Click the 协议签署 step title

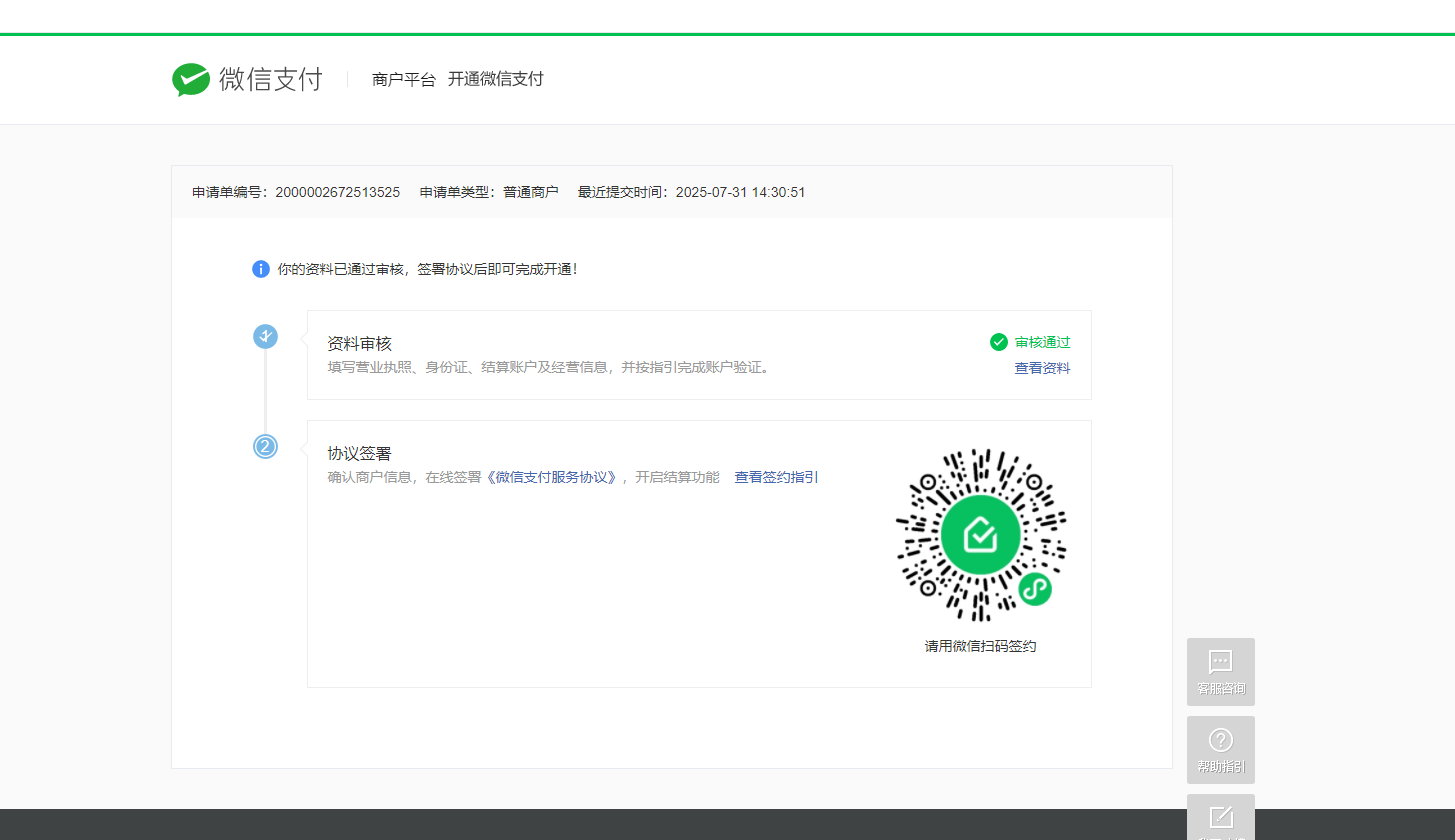(x=359, y=453)
